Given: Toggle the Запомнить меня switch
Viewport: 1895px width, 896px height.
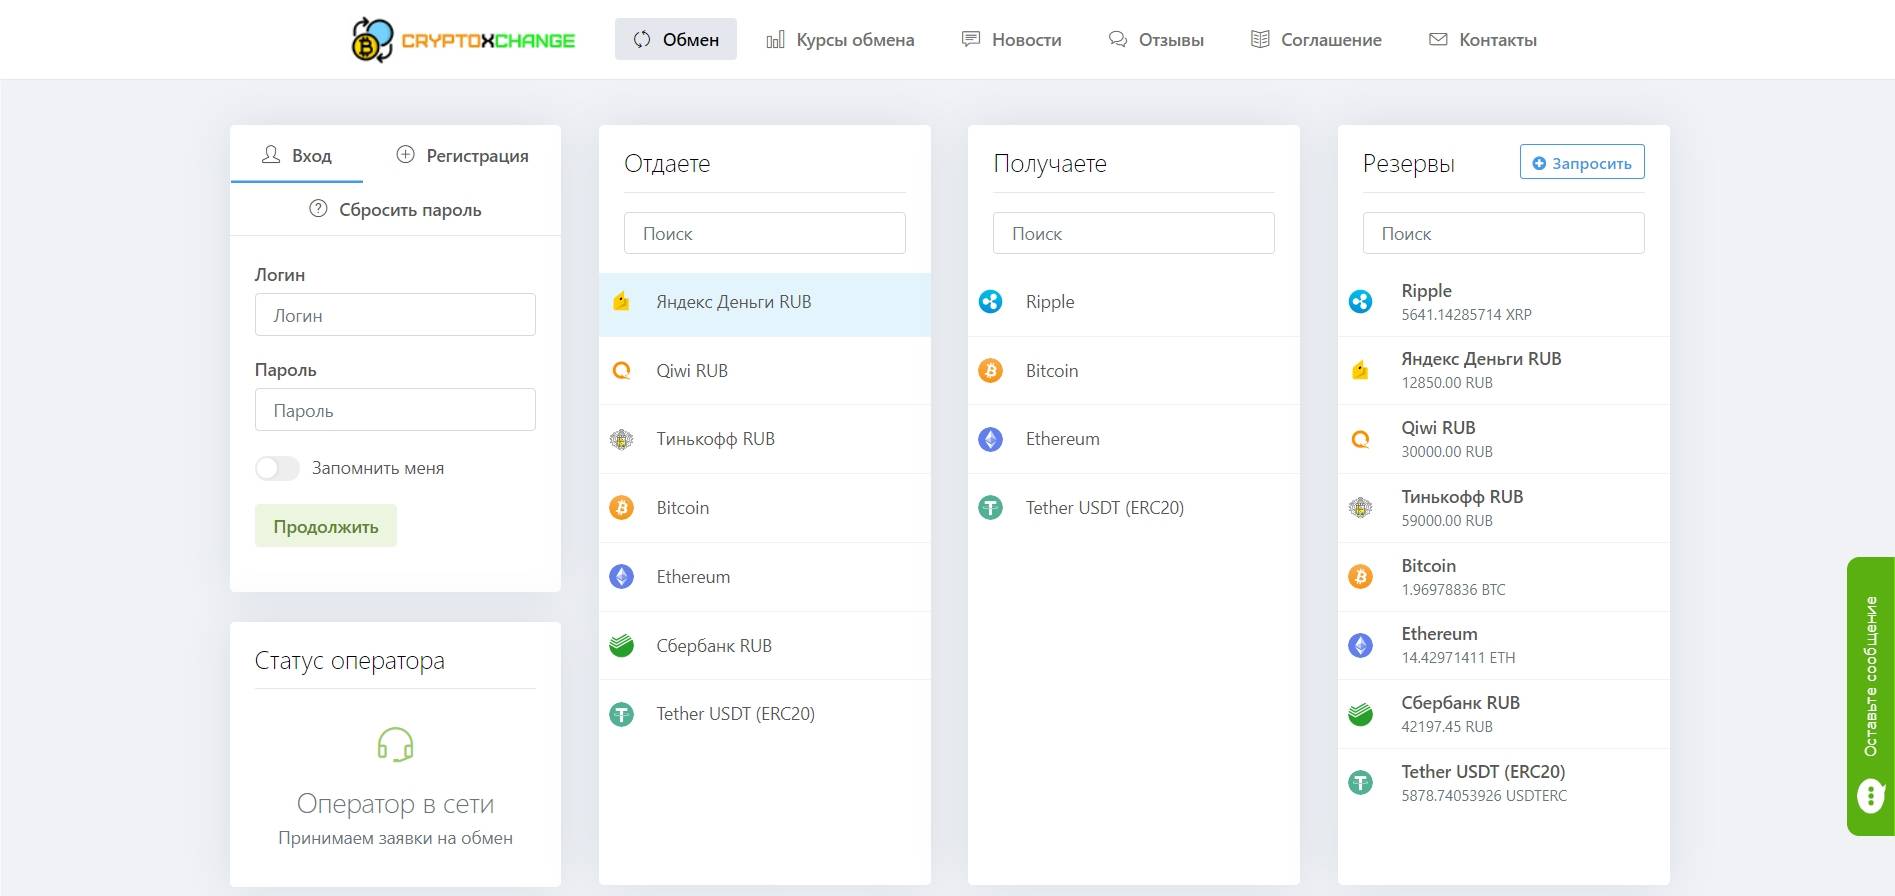Looking at the screenshot, I should pyautogui.click(x=277, y=468).
